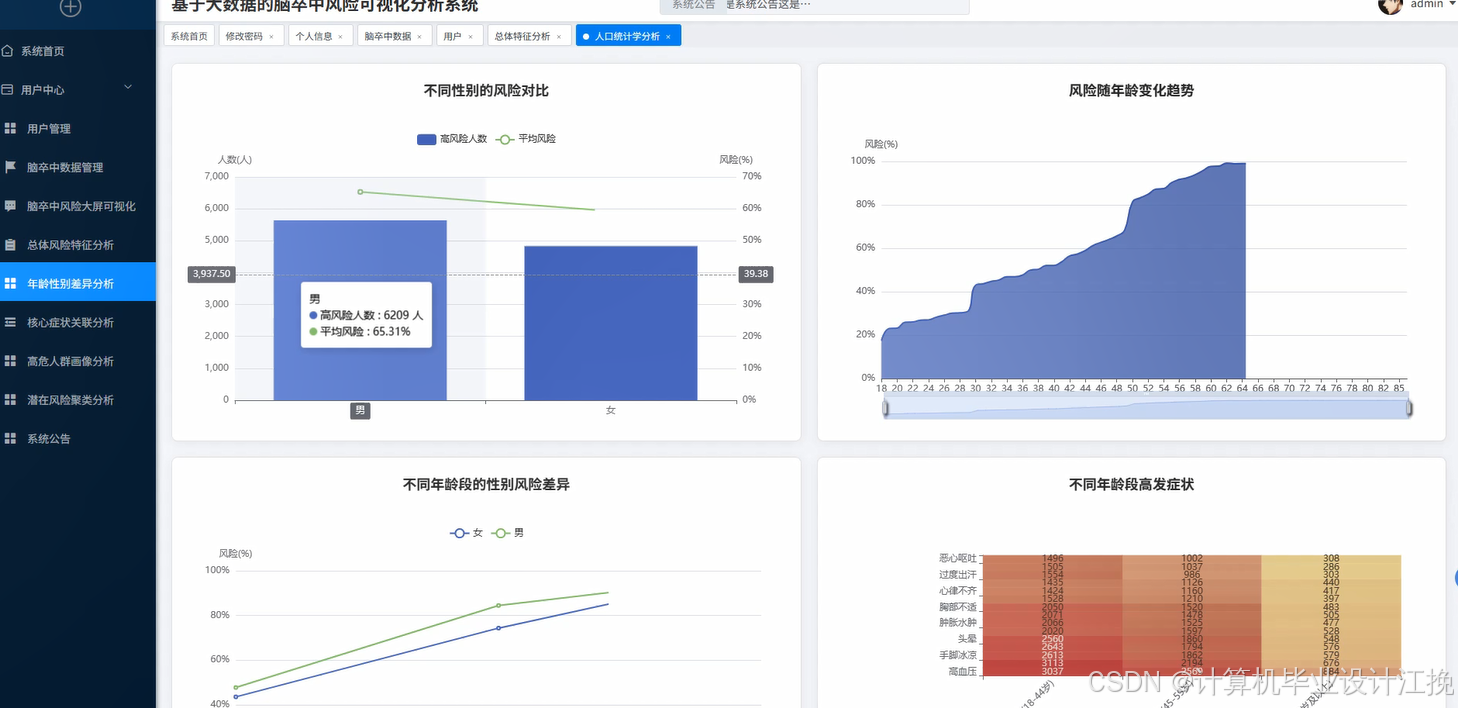Open 总体风险特征分析 in sidebar
The image size is (1458, 708).
(78, 245)
